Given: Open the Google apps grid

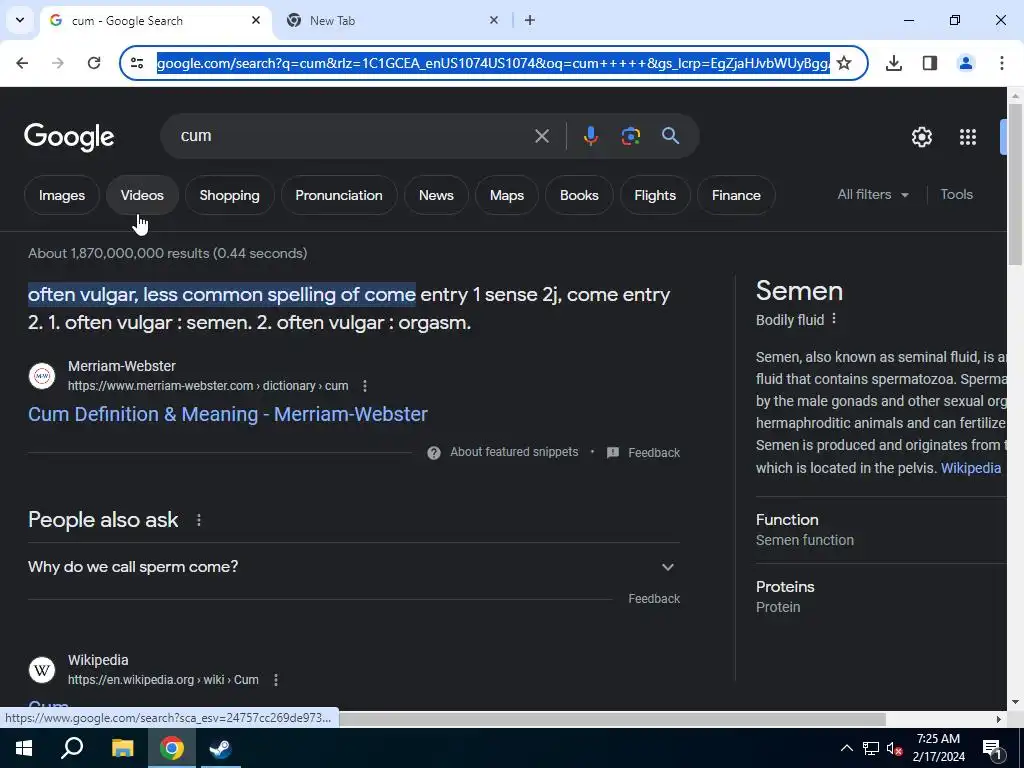Looking at the screenshot, I should click(967, 136).
